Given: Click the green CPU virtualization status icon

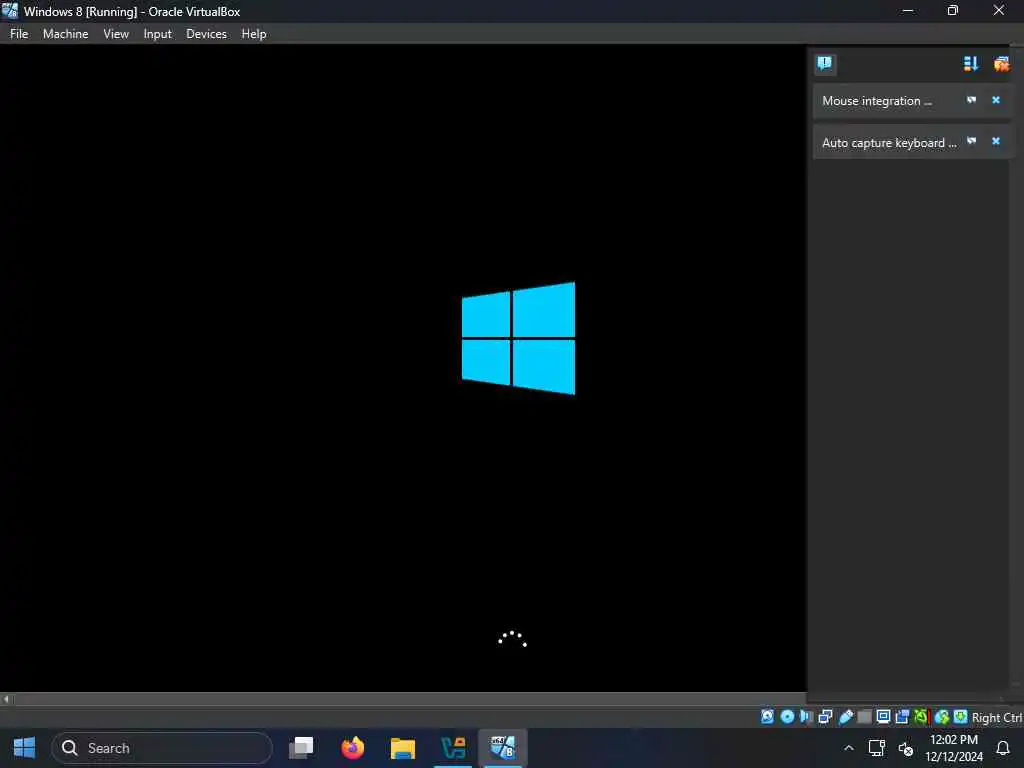Looking at the screenshot, I should pos(921,716).
